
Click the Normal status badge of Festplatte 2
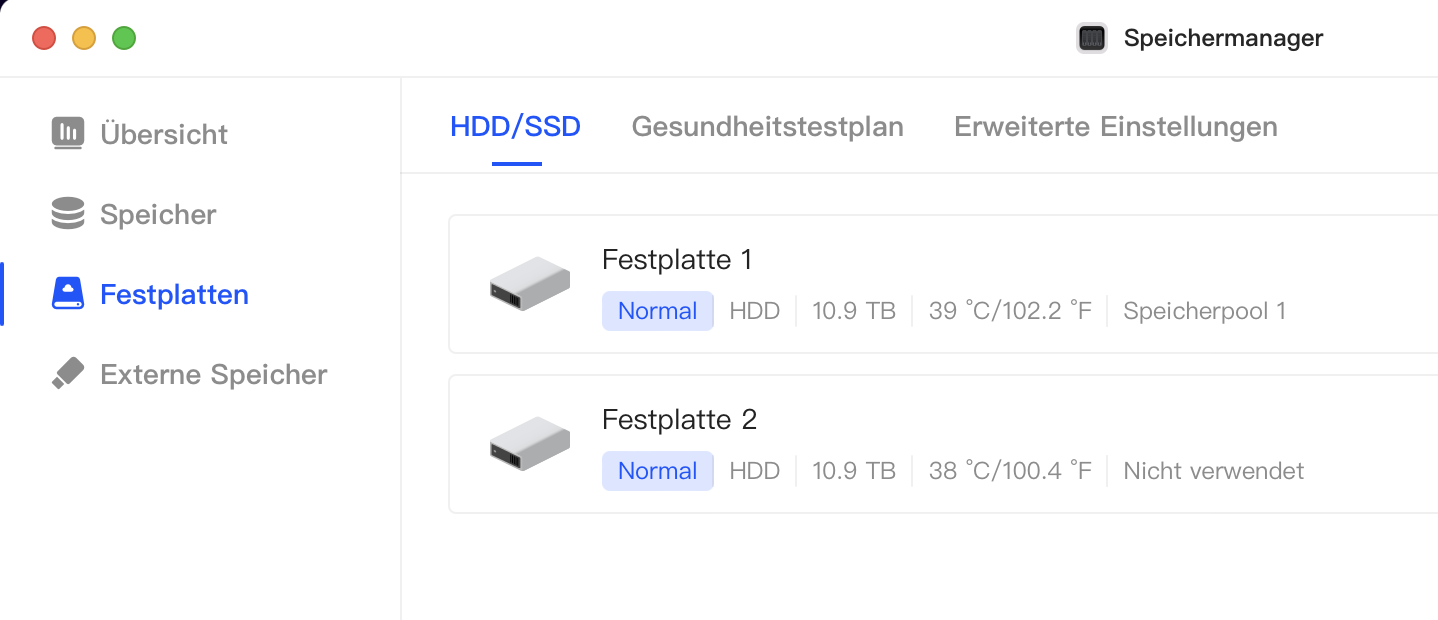tap(657, 471)
